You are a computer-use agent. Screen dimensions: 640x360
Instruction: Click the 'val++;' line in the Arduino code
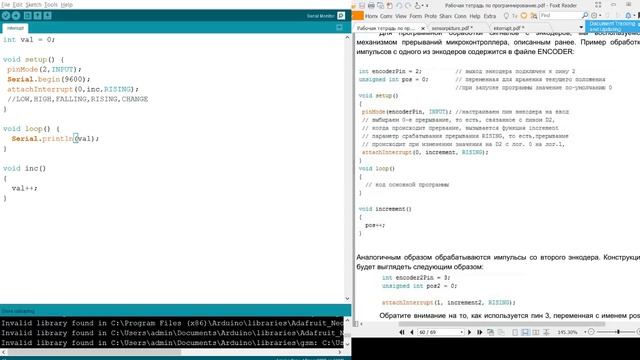click(x=24, y=188)
